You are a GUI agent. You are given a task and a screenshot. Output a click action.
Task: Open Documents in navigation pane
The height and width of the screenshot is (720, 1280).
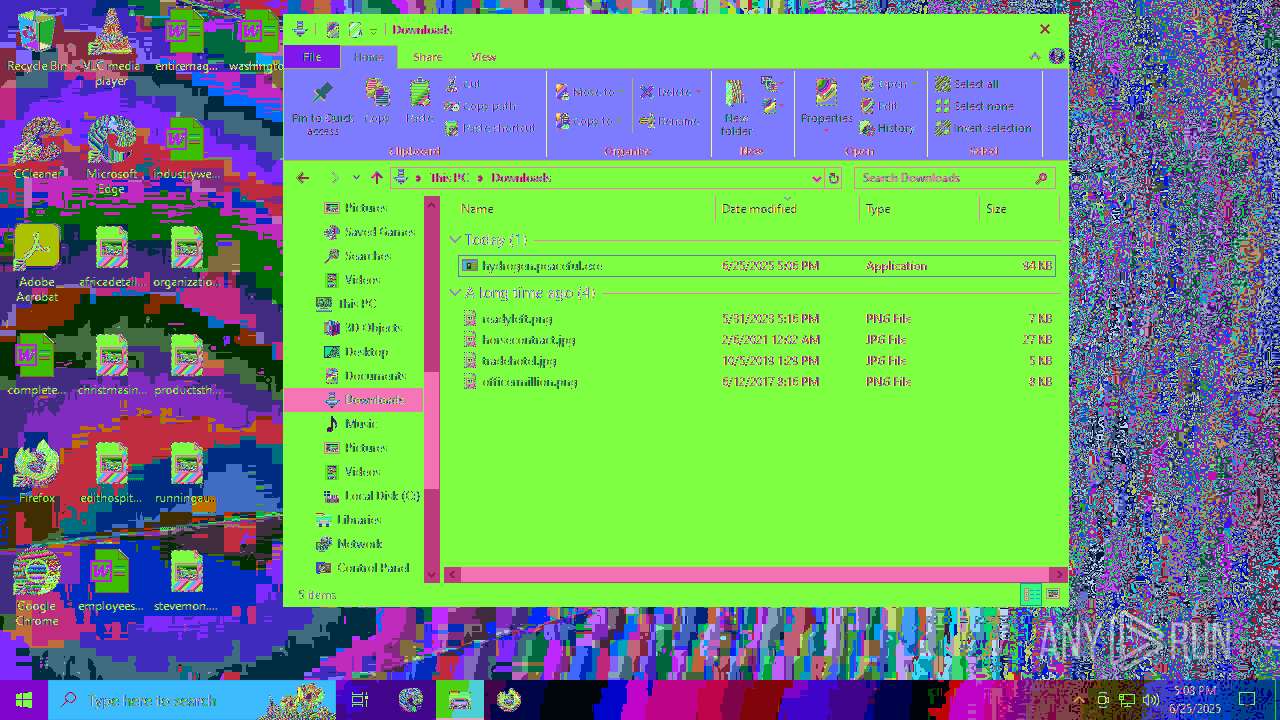click(365, 376)
